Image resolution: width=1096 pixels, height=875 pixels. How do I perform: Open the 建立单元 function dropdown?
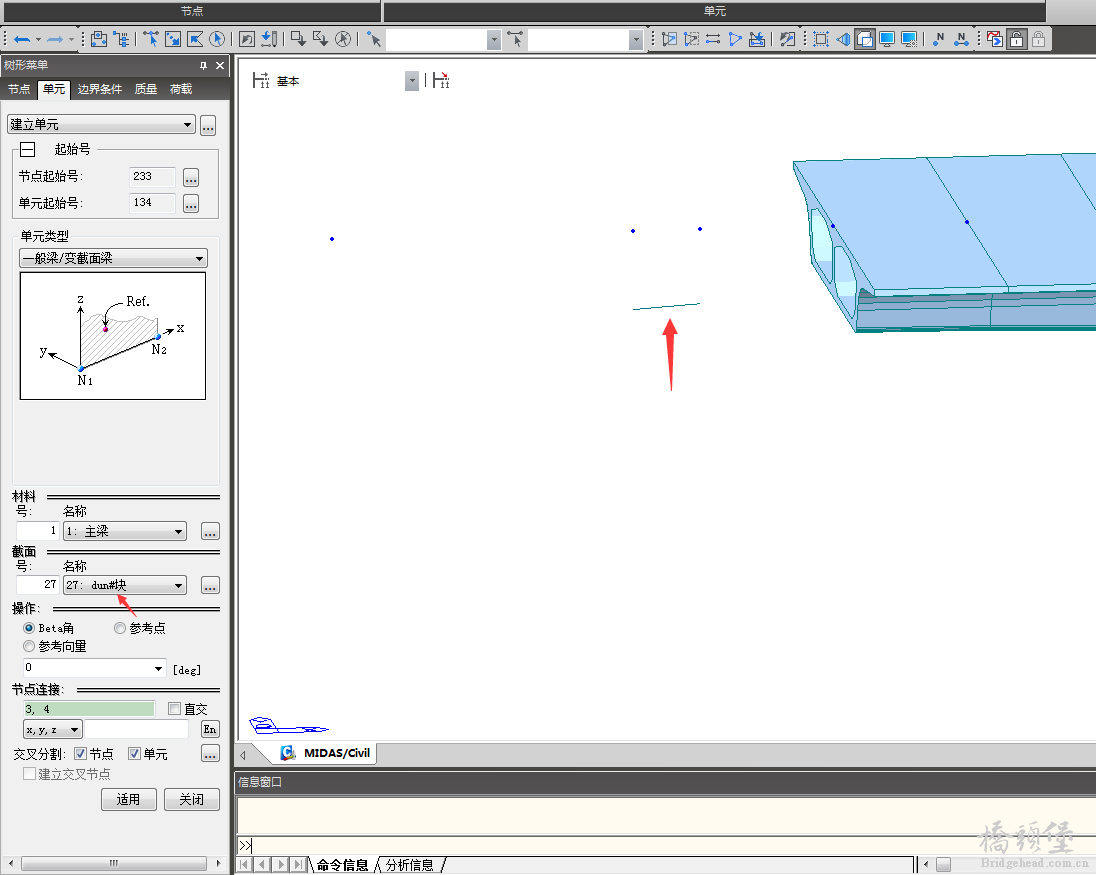tap(101, 124)
